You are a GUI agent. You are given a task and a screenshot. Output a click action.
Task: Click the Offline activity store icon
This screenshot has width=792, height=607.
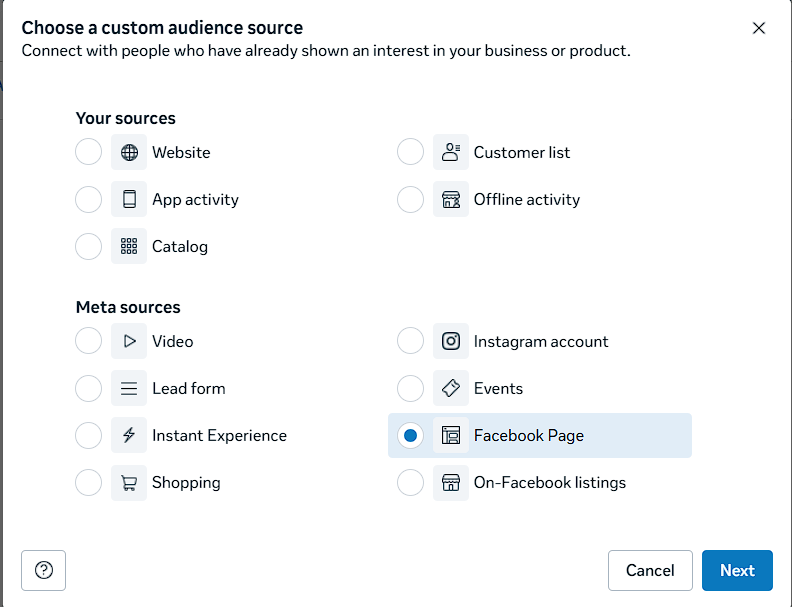pyautogui.click(x=451, y=200)
